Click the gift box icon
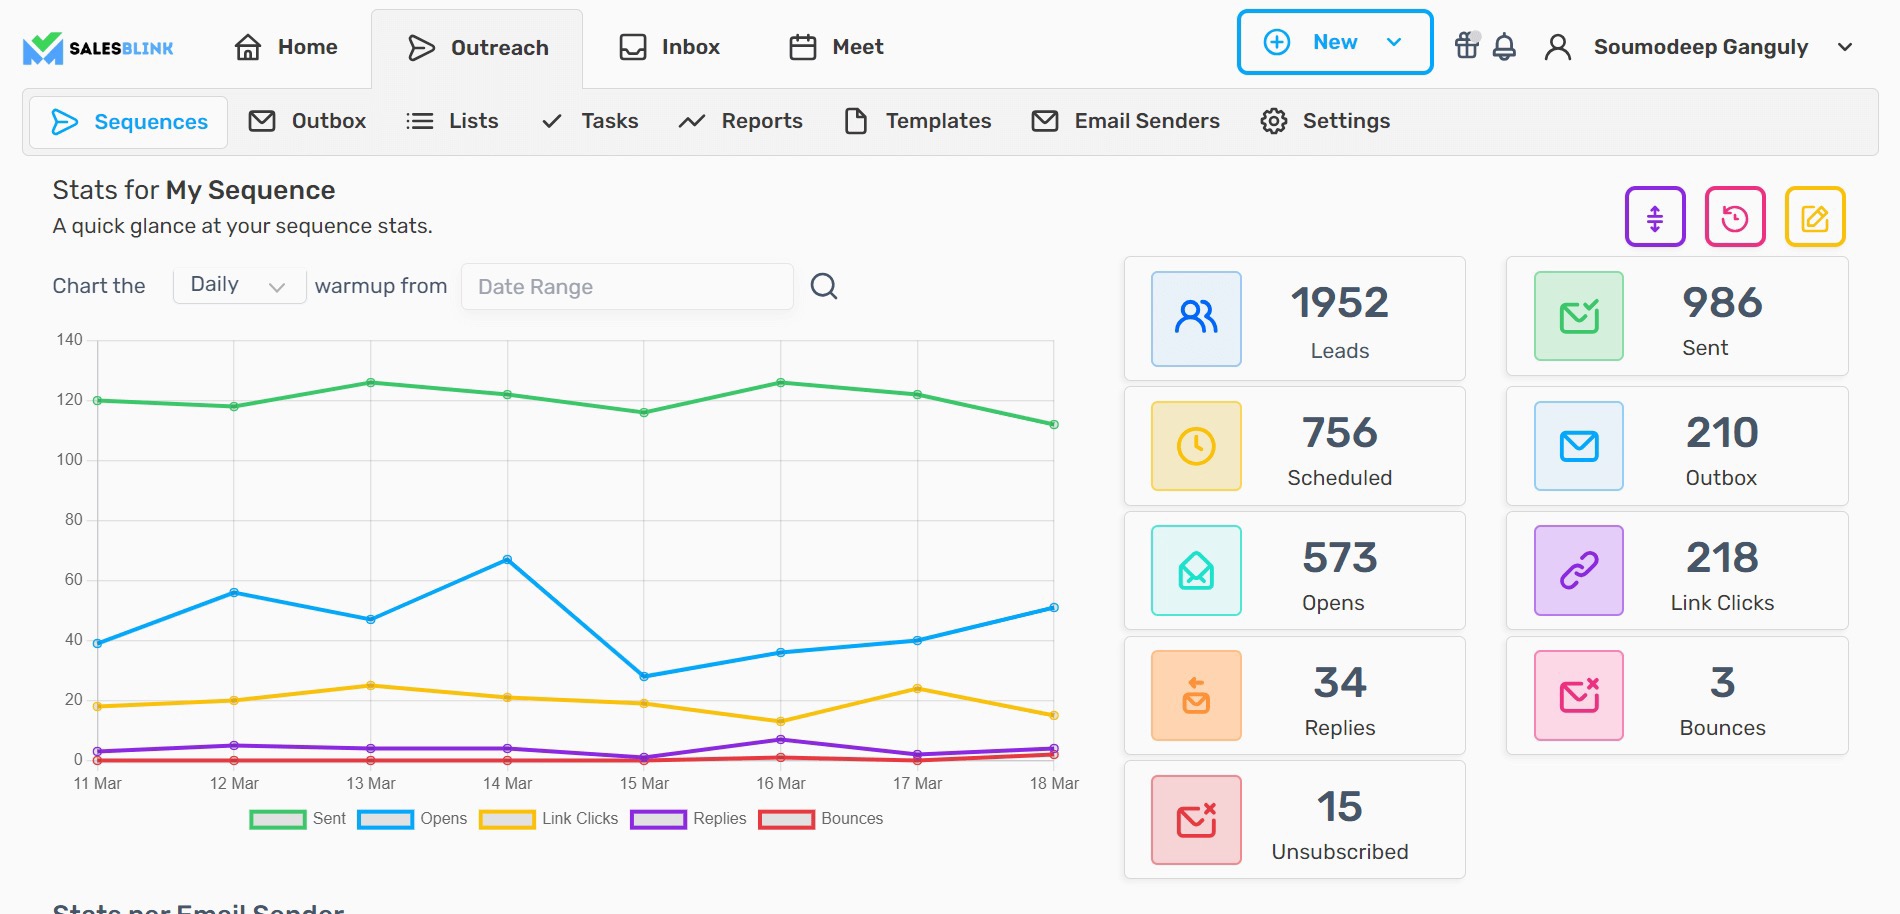The width and height of the screenshot is (1900, 914). tap(1466, 46)
